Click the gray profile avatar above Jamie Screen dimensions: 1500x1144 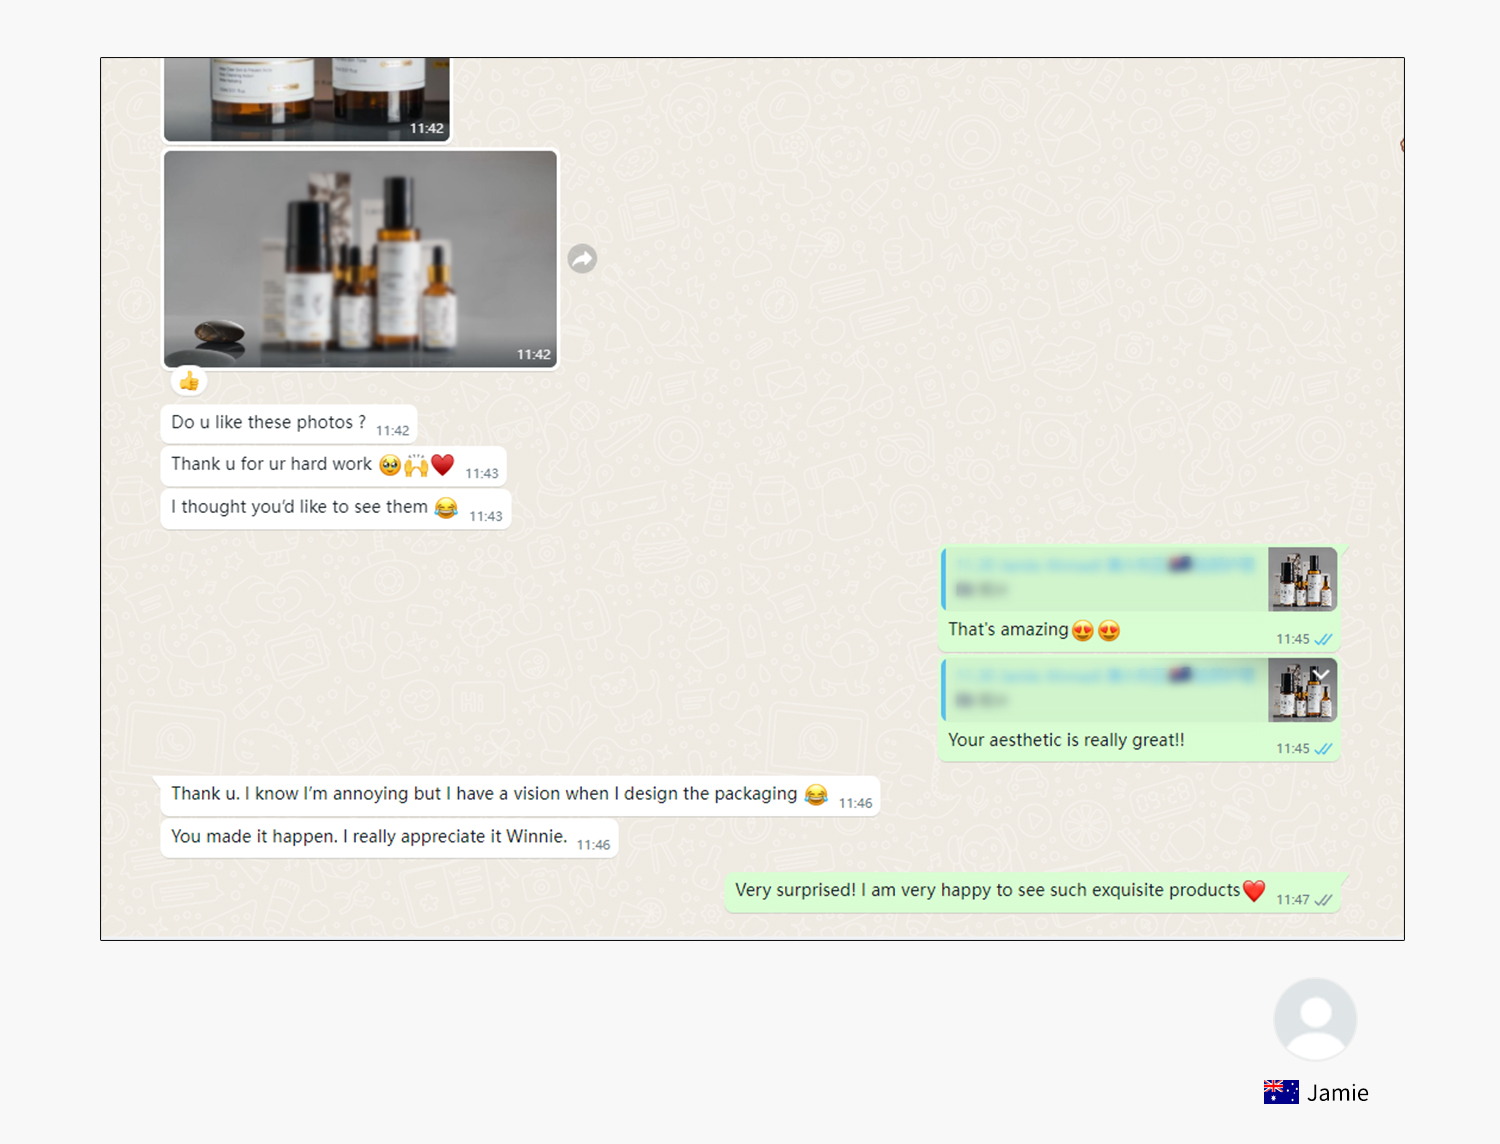click(x=1314, y=1019)
